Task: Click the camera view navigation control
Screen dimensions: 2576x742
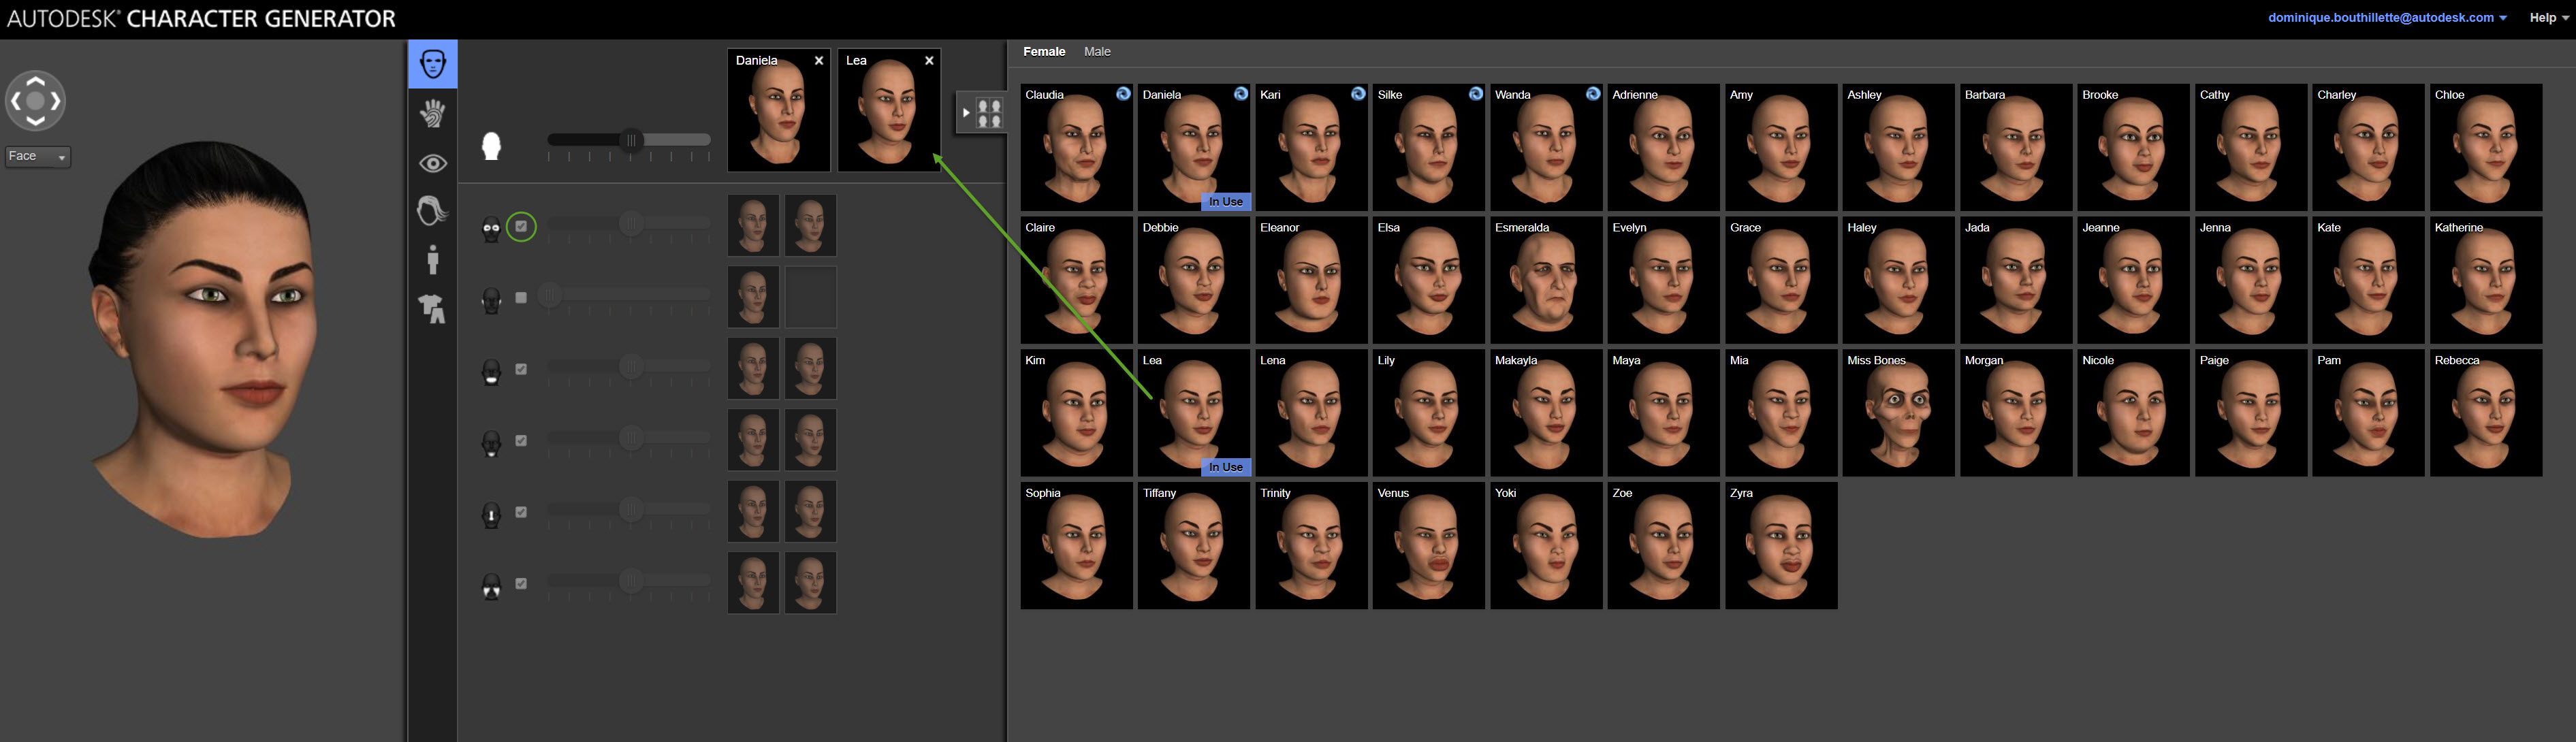Action: pyautogui.click(x=36, y=101)
